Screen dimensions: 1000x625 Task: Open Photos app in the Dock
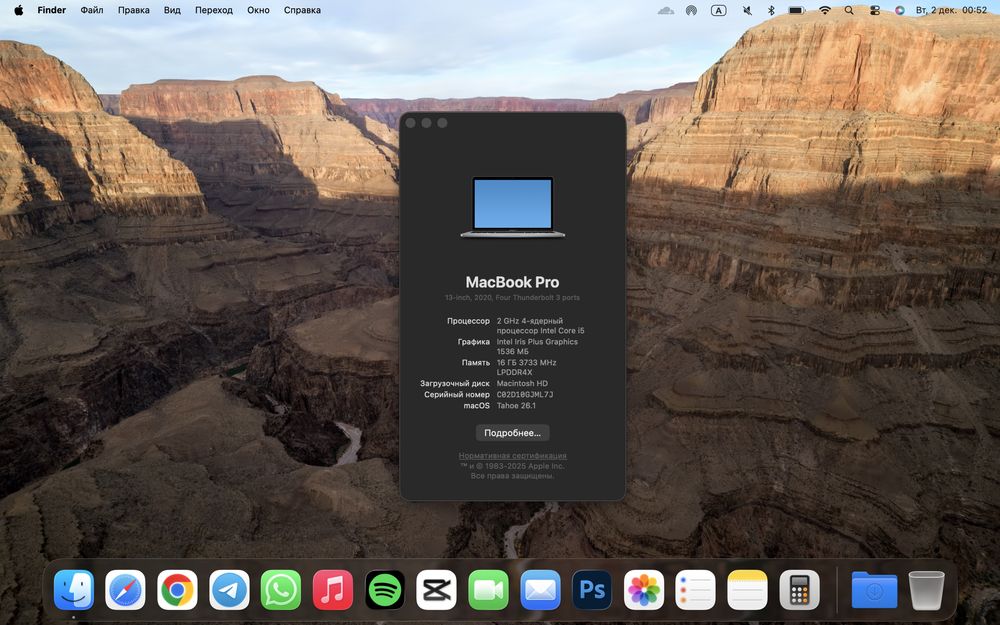click(643, 590)
